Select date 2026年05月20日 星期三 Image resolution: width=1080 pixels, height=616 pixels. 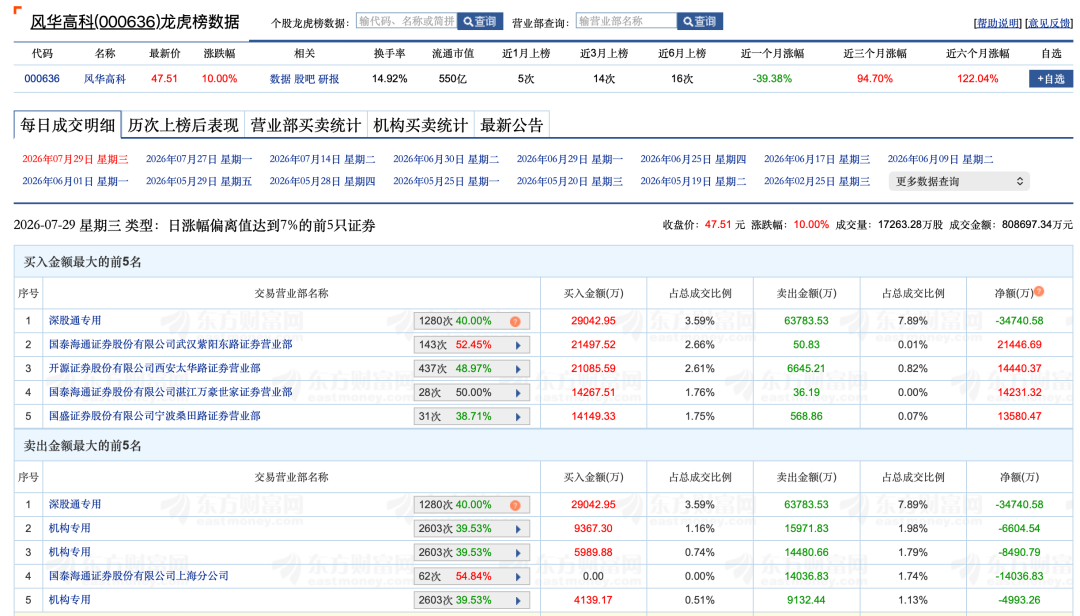coord(570,181)
